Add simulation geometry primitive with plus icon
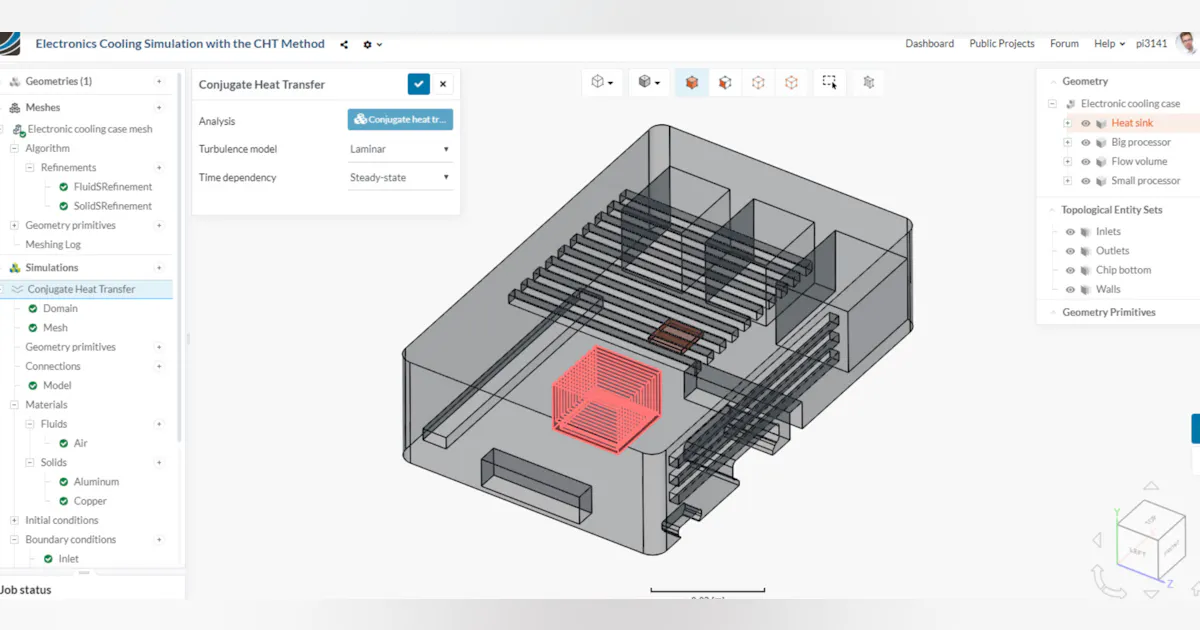1200x630 pixels. [x=159, y=347]
